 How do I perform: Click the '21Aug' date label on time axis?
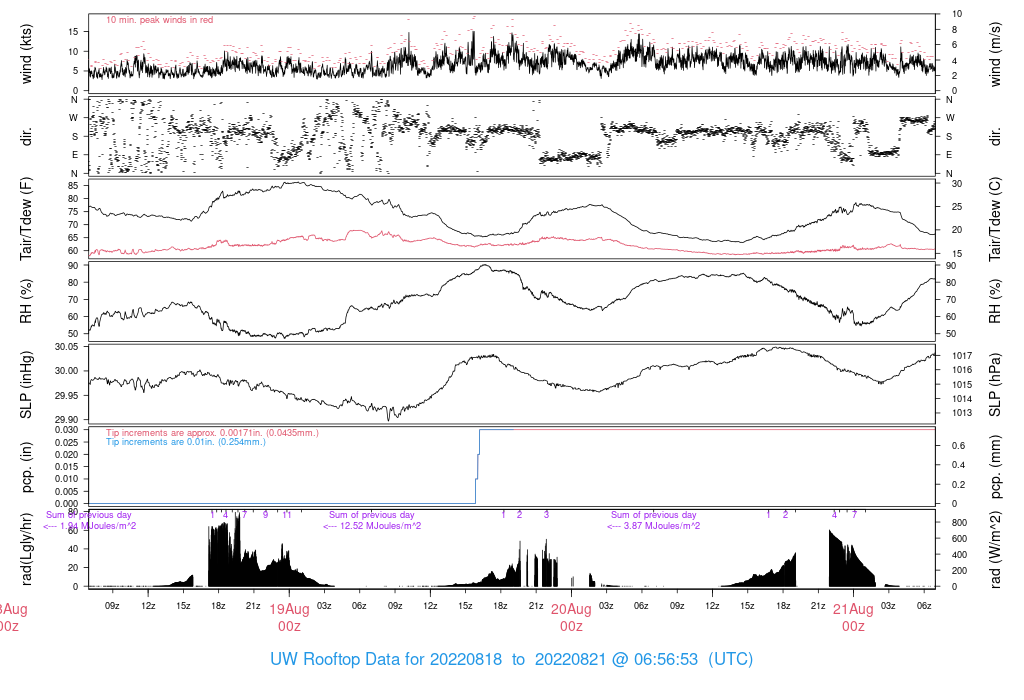click(x=853, y=609)
